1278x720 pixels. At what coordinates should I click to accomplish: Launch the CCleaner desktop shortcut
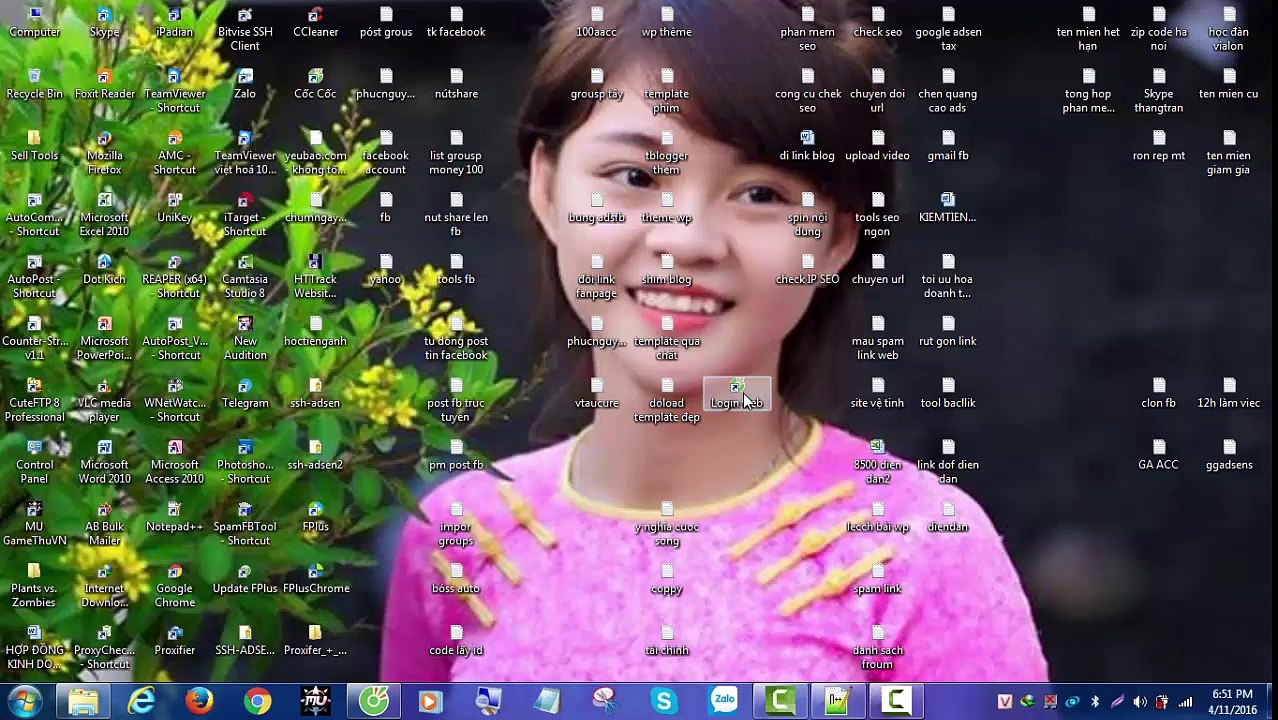(x=315, y=23)
